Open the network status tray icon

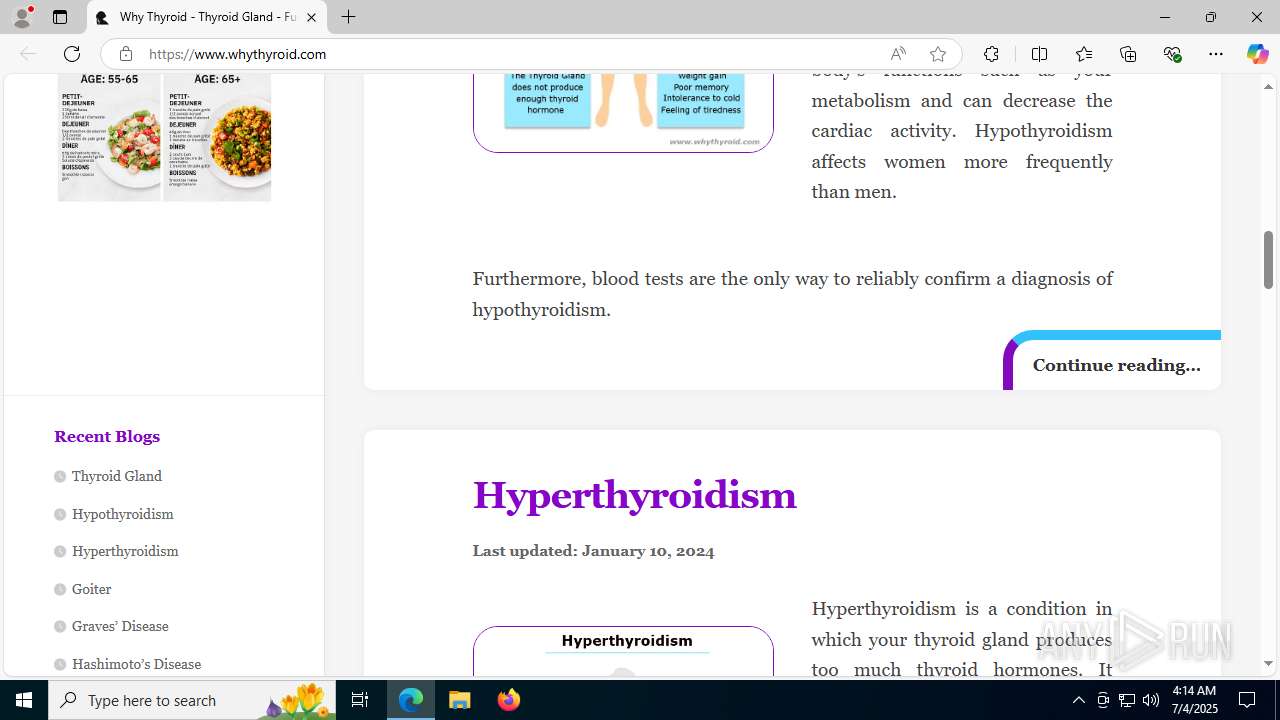1127,700
